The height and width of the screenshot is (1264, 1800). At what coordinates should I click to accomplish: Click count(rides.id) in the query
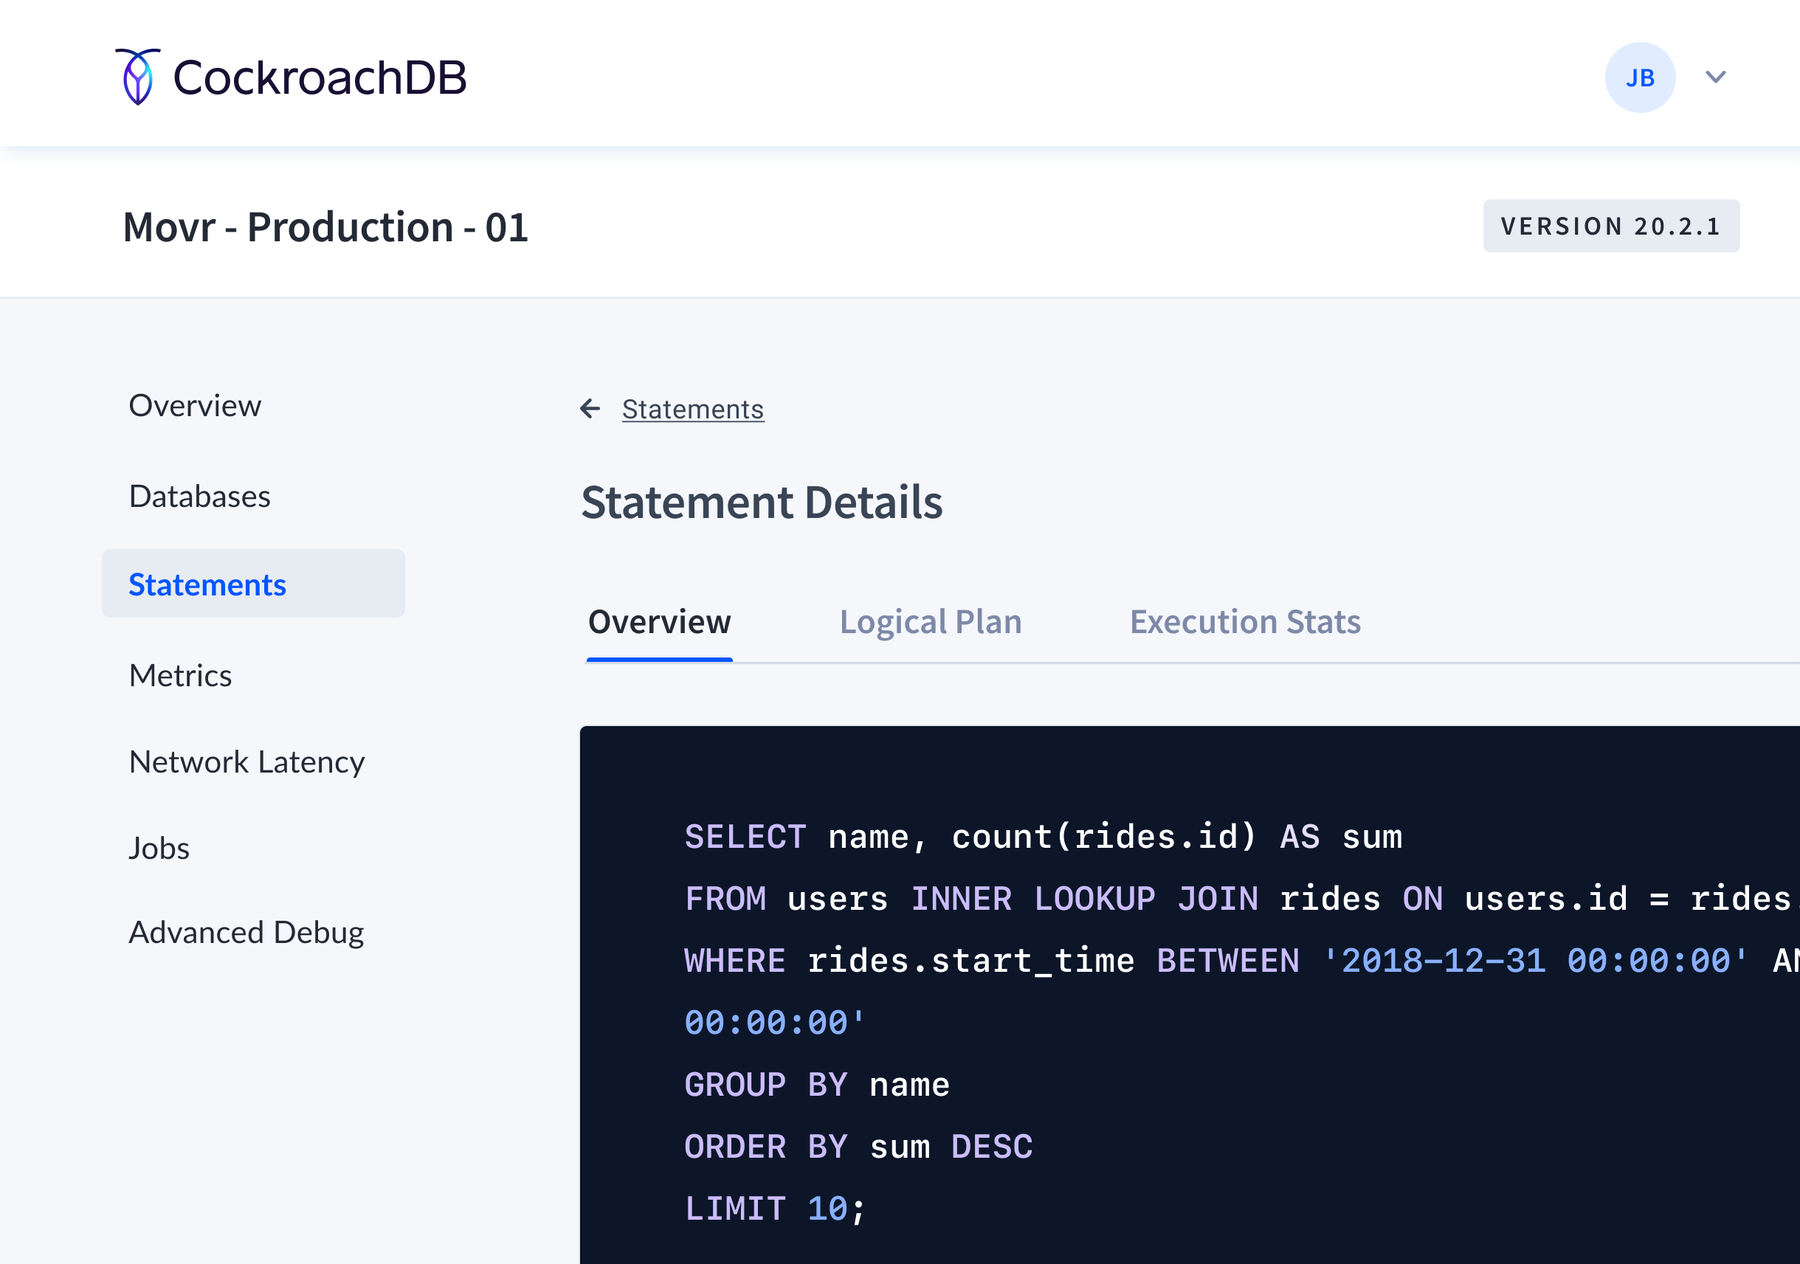click(x=1104, y=837)
